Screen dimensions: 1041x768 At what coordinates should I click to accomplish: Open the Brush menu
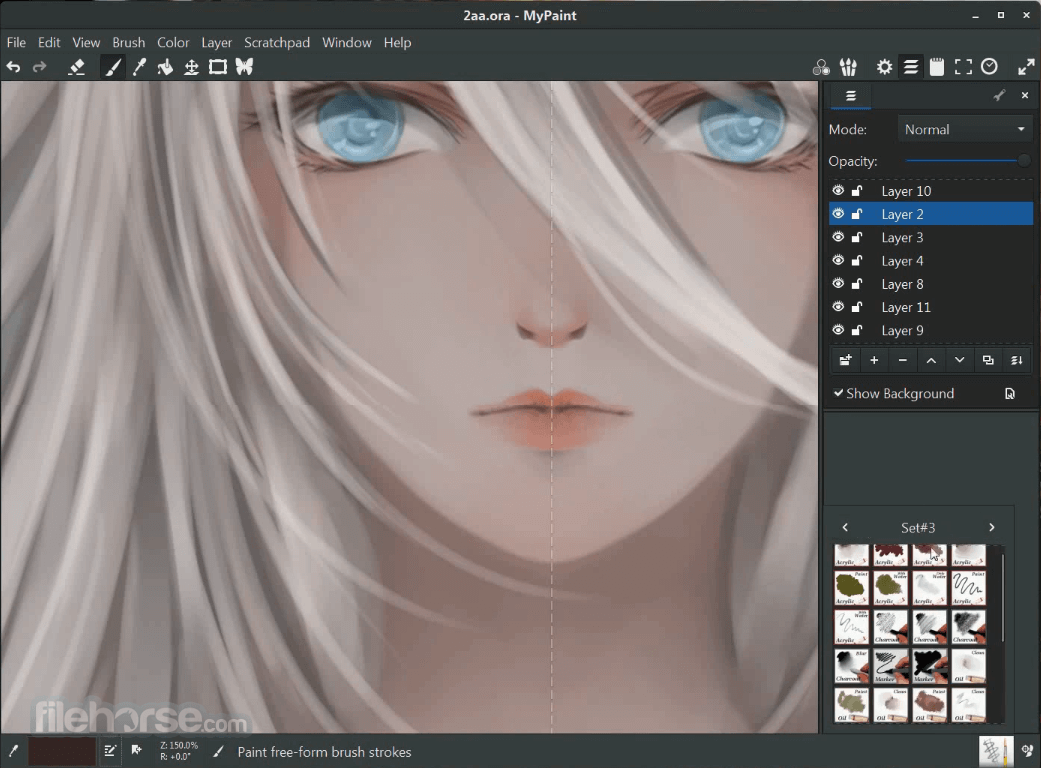(129, 42)
